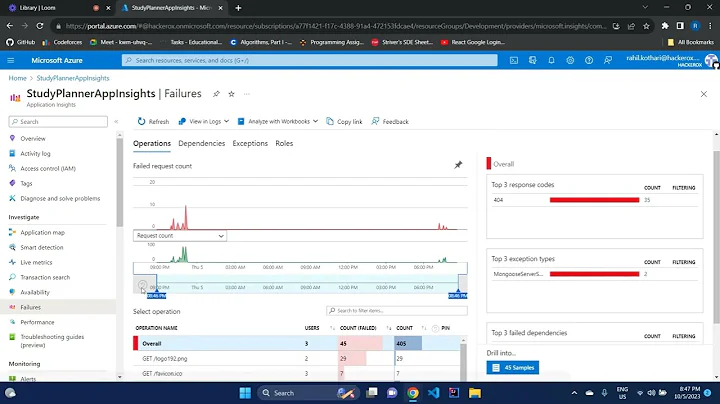The height and width of the screenshot is (404, 720).
Task: Go to Home breadcrumb link
Action: [x=17, y=78]
